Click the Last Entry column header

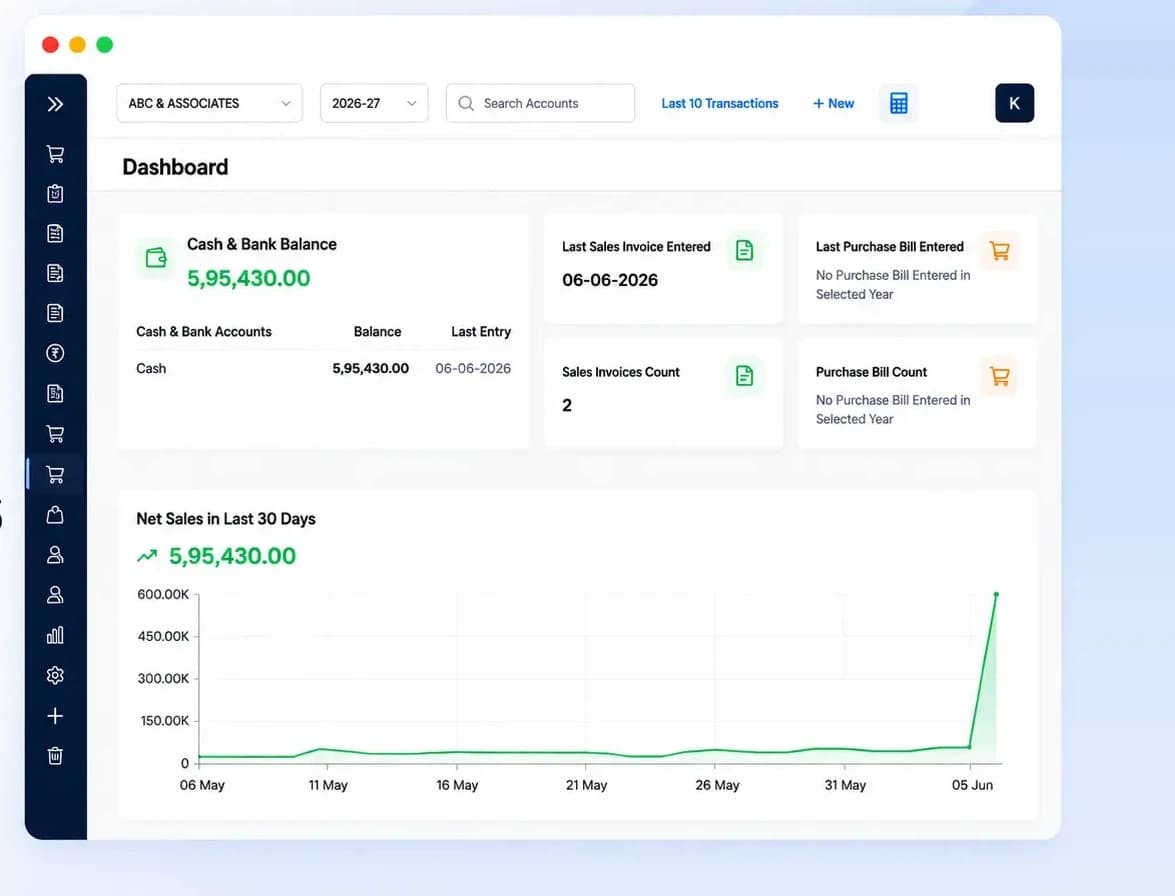click(481, 332)
